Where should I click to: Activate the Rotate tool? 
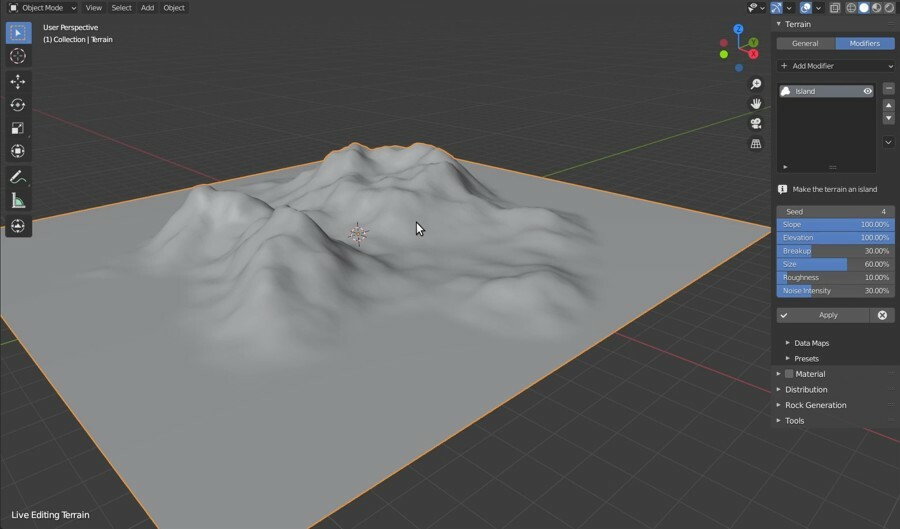click(x=18, y=105)
